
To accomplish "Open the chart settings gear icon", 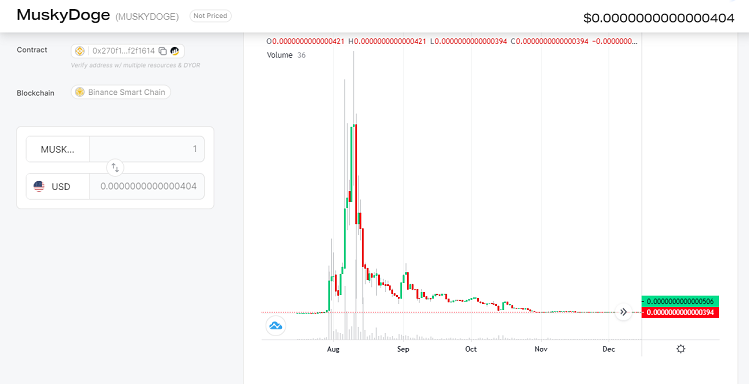I will (681, 349).
